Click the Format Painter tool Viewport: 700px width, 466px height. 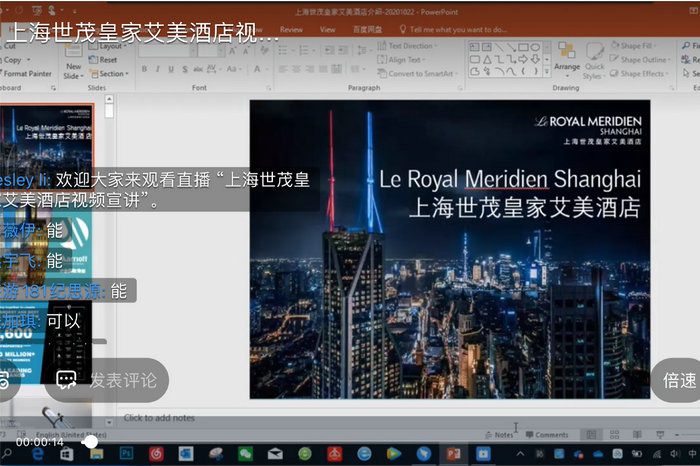coord(27,74)
